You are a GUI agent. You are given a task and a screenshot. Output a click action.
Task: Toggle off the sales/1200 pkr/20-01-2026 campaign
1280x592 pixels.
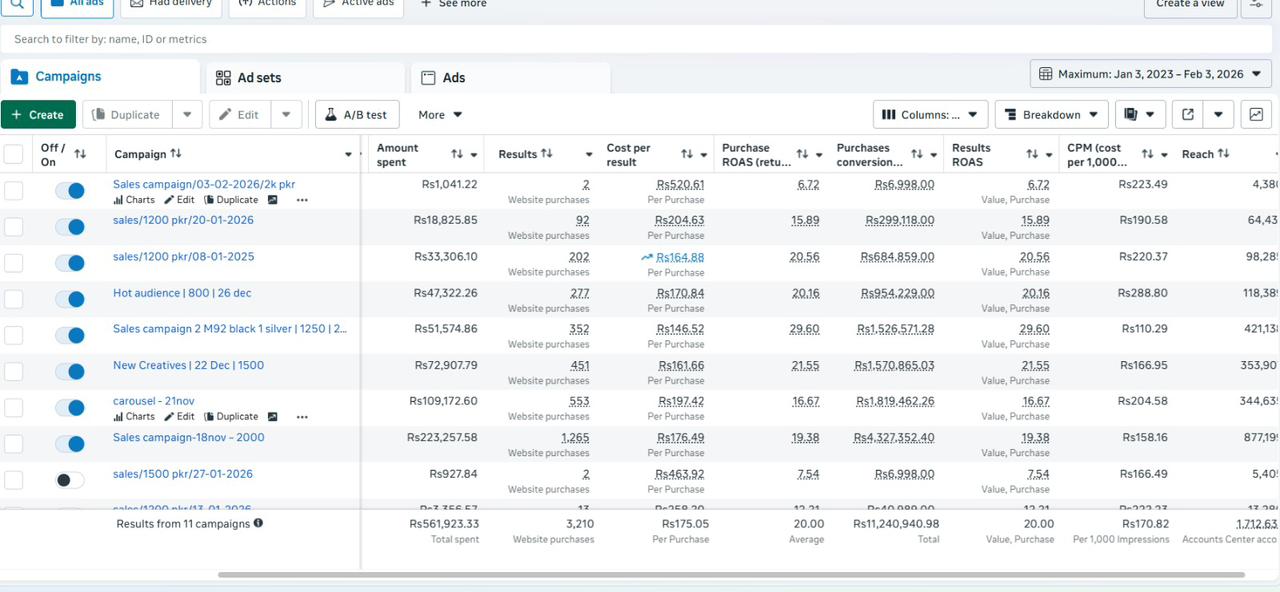70,227
